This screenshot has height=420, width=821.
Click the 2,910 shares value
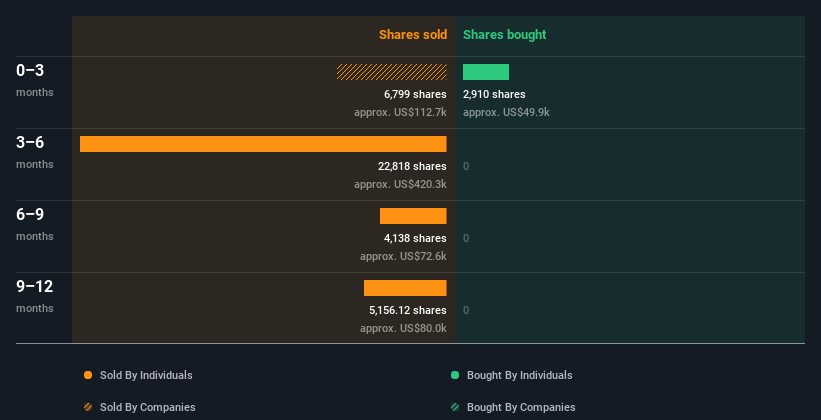(x=494, y=94)
